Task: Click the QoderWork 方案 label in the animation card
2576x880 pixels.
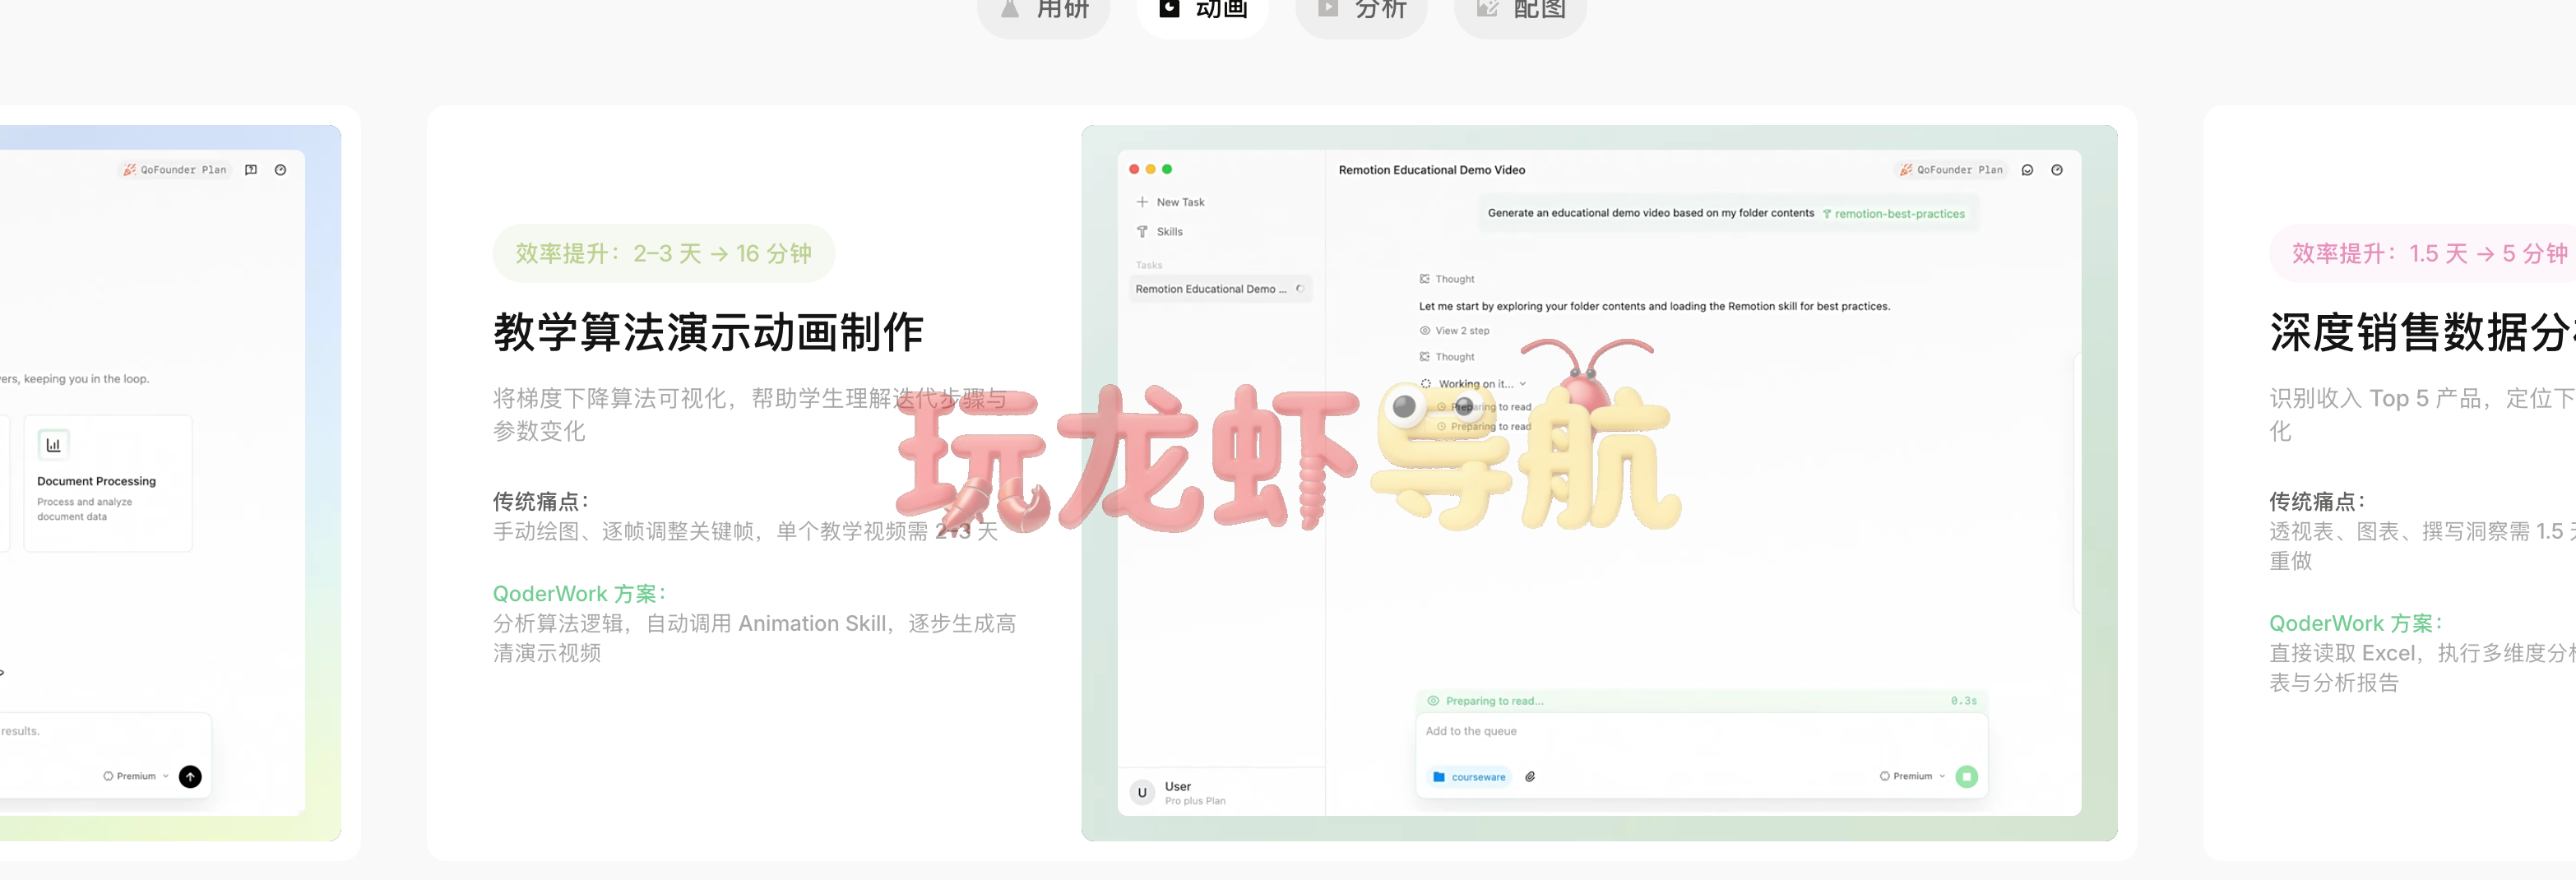Action: [580, 594]
